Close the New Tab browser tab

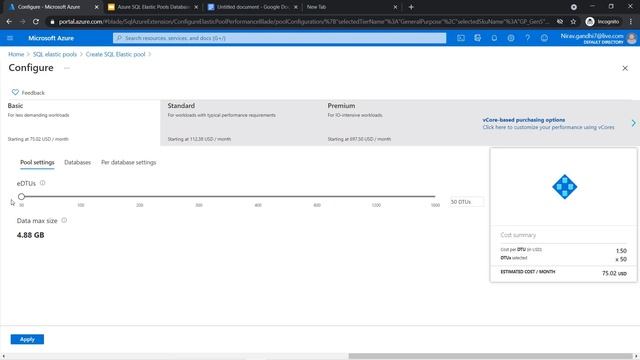pyautogui.click(x=395, y=7)
